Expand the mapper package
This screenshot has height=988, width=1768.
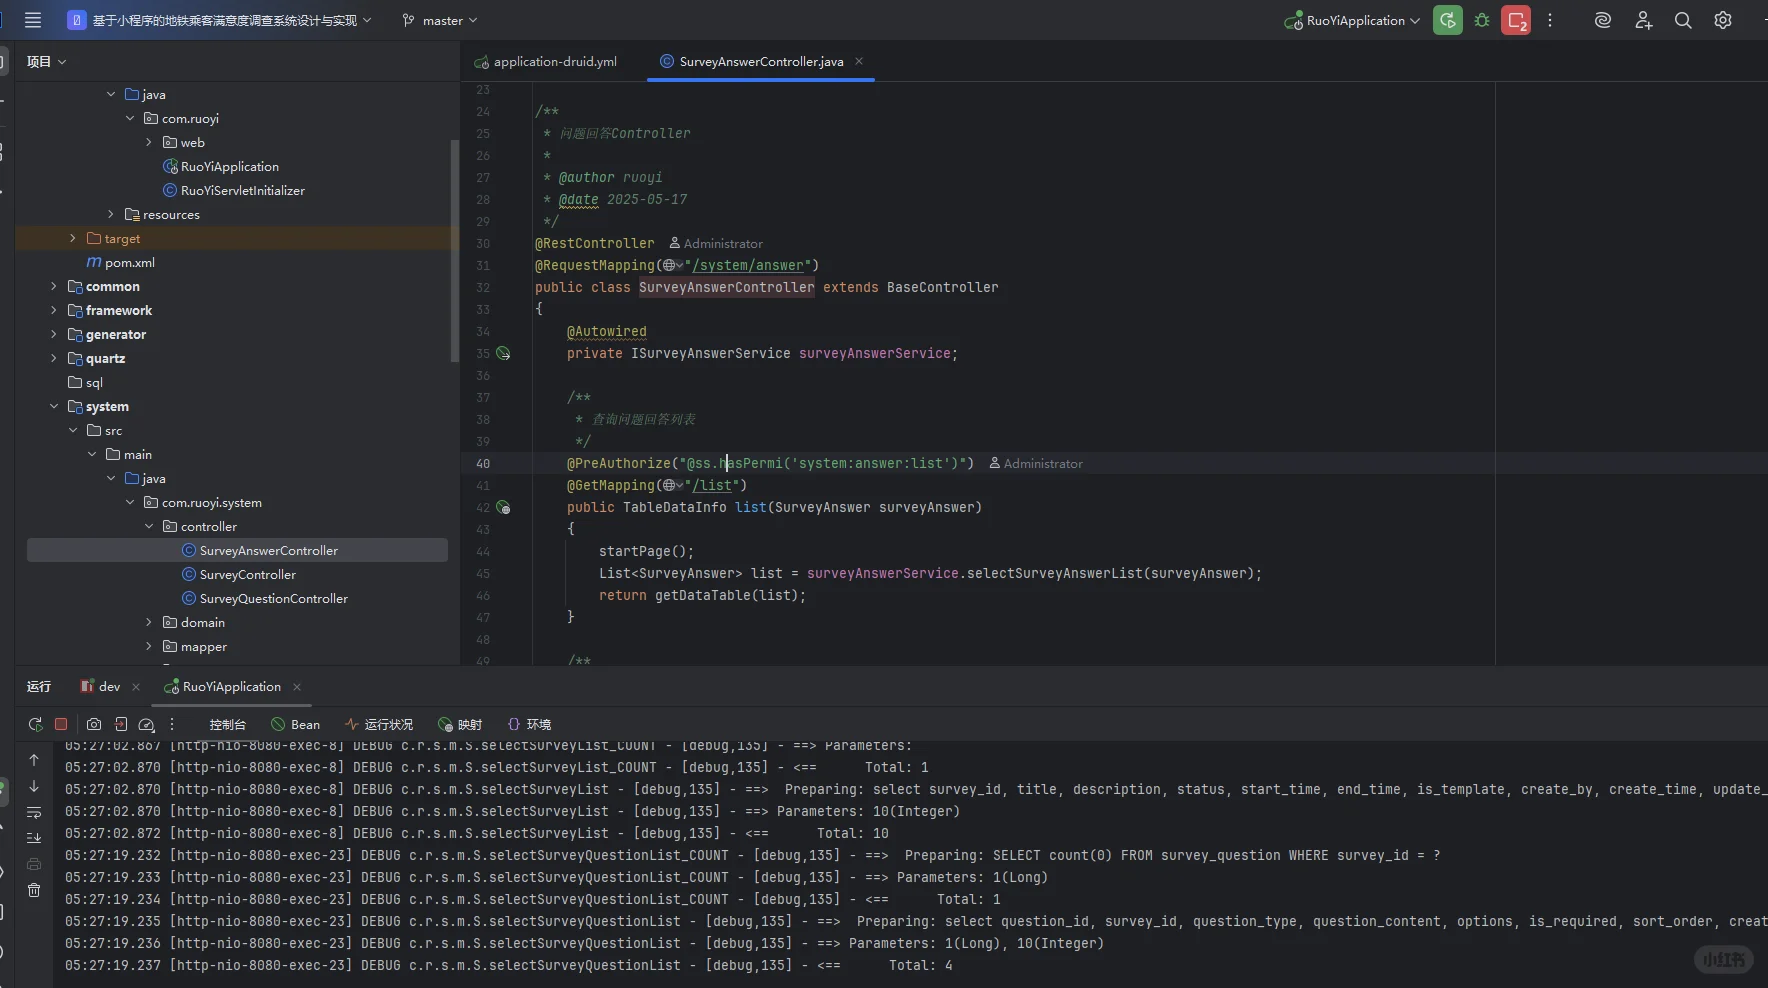point(149,646)
